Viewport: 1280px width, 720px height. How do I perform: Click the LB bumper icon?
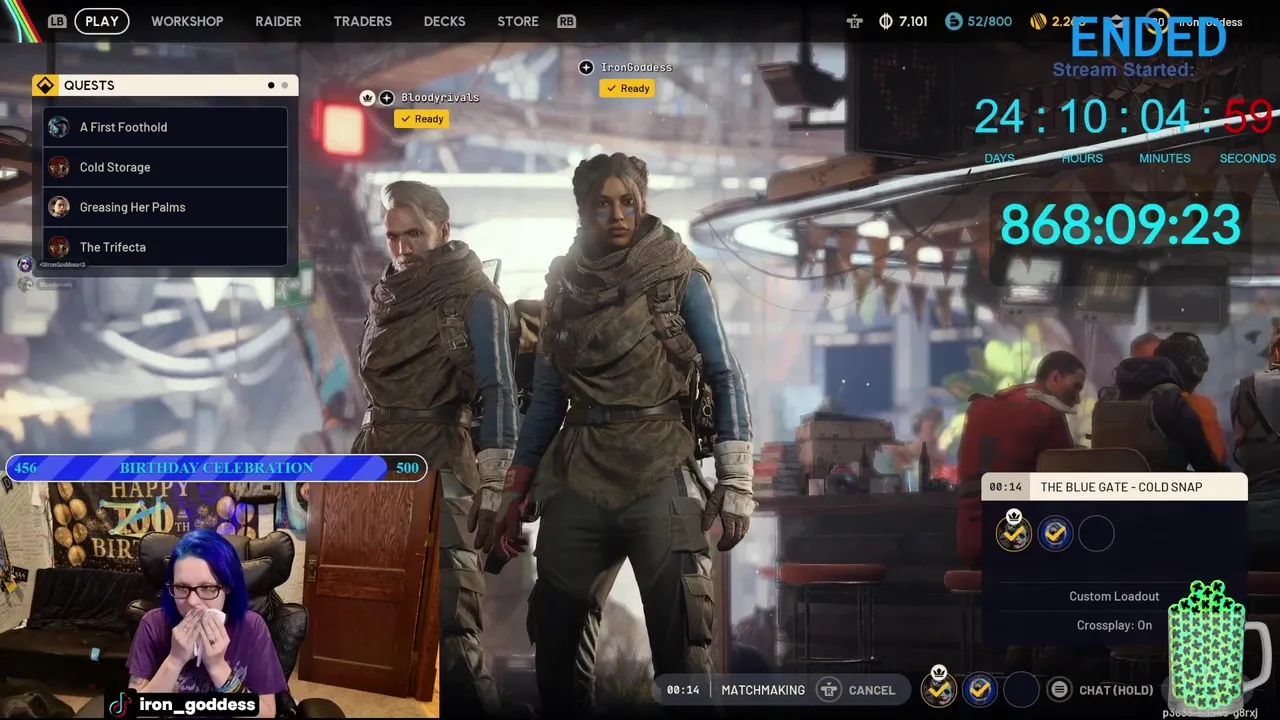[57, 21]
